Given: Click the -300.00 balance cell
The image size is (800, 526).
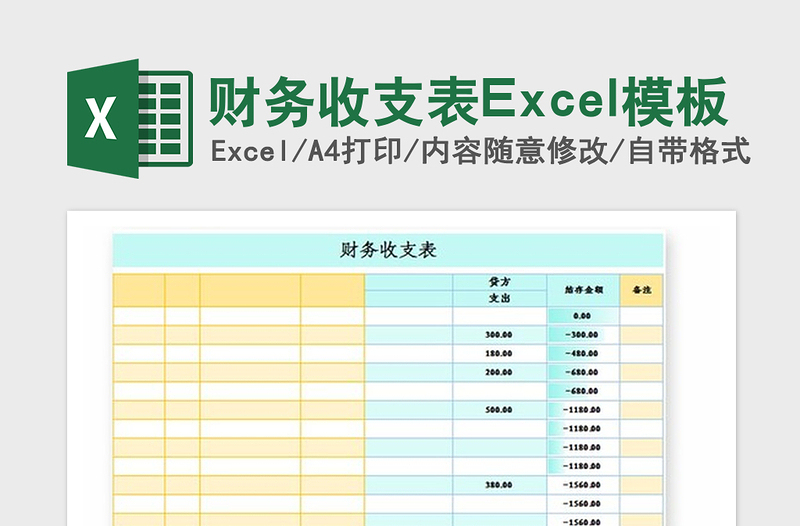Looking at the screenshot, I should pyautogui.click(x=584, y=335).
